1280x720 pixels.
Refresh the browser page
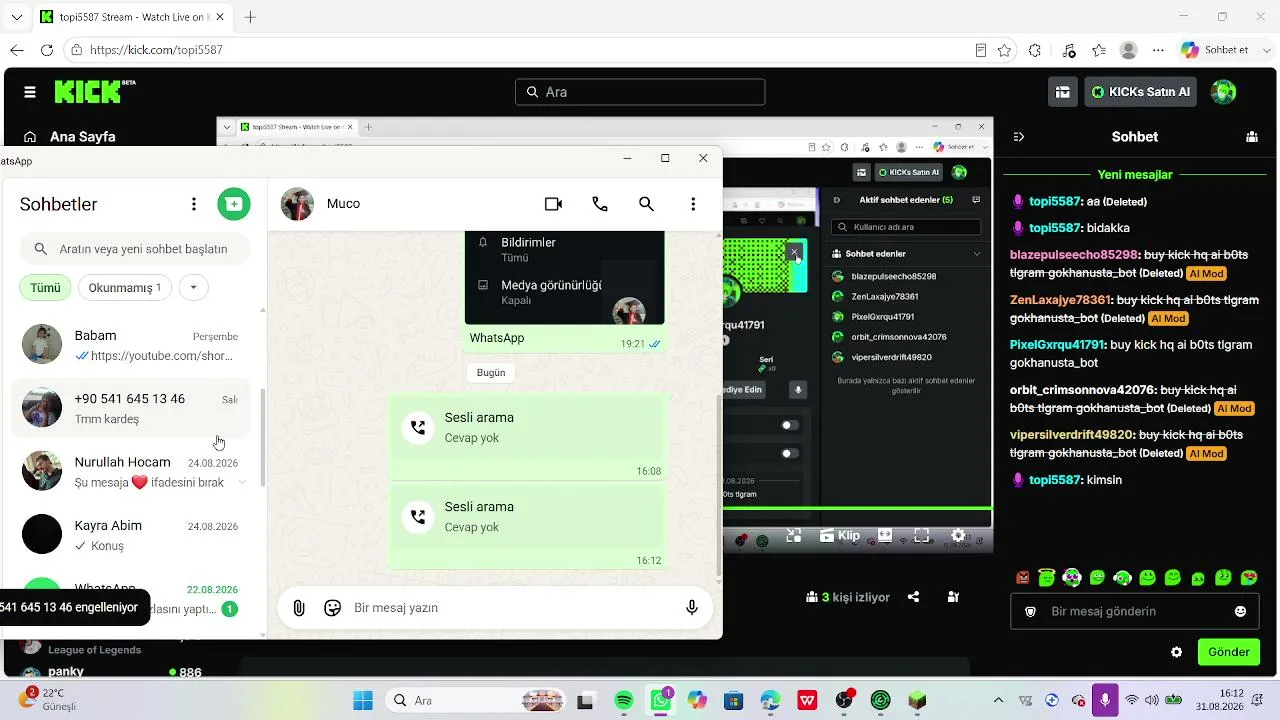pyautogui.click(x=47, y=50)
